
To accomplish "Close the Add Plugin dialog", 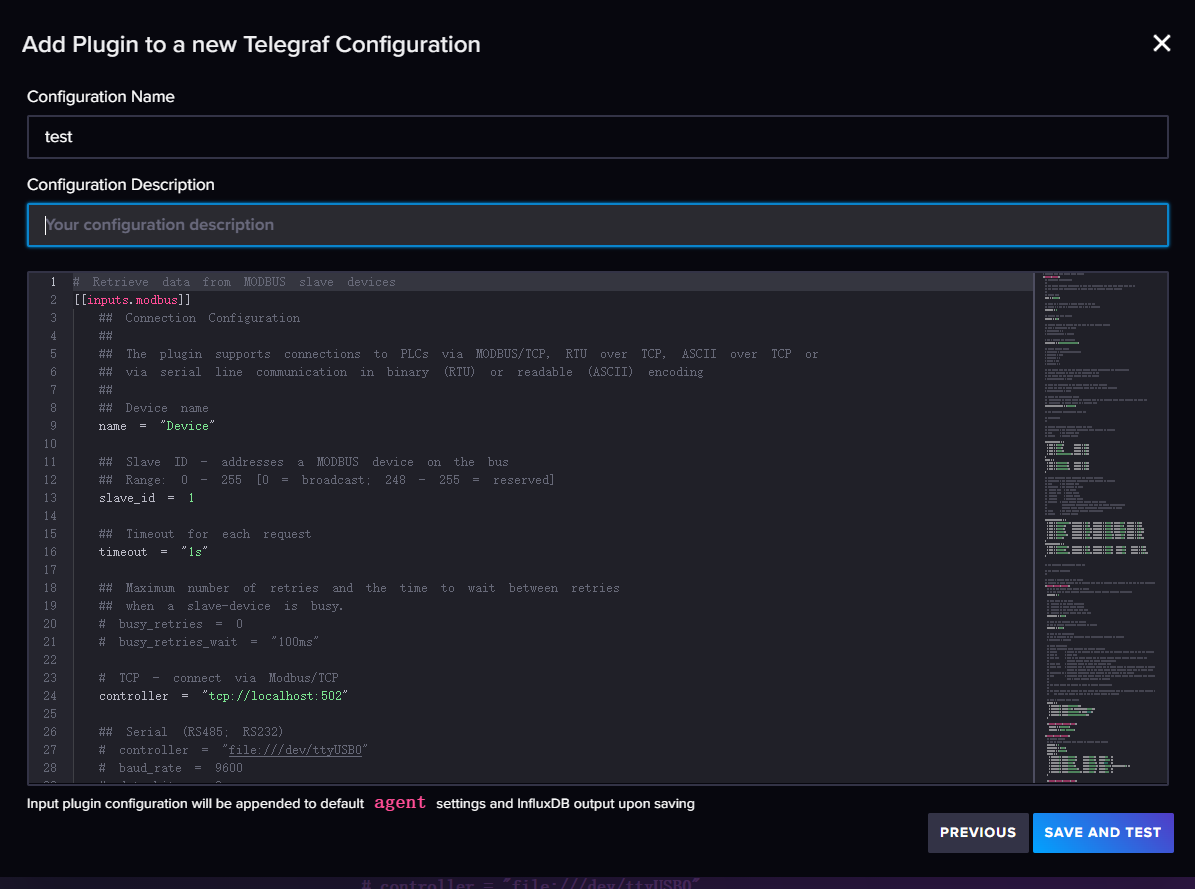I will click(x=1161, y=43).
